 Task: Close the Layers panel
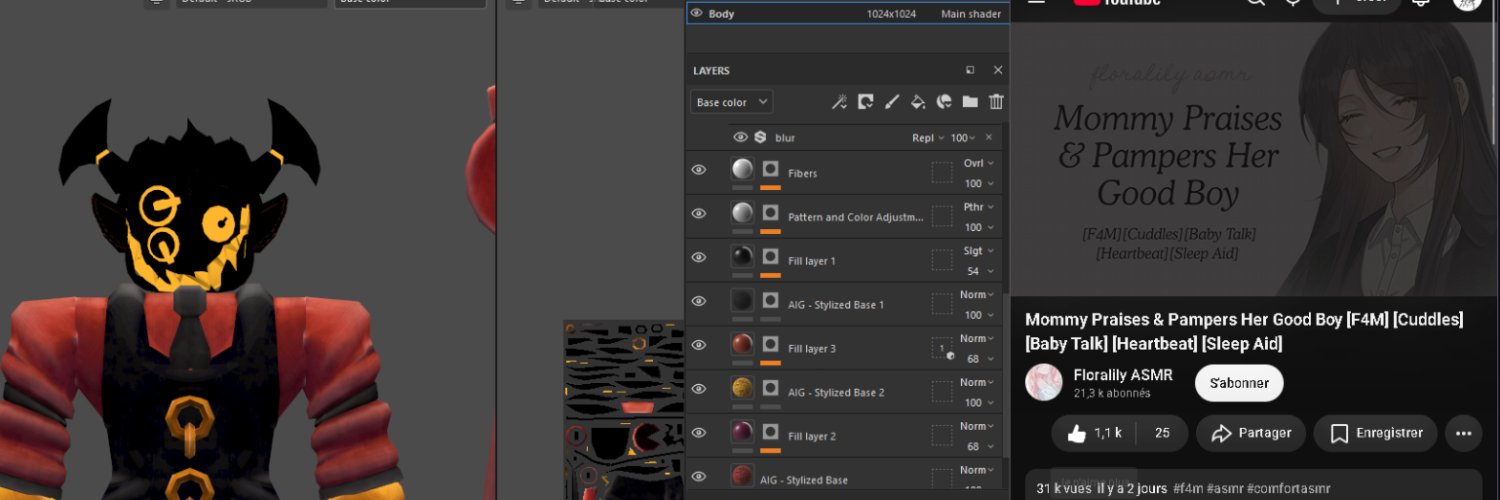(997, 70)
